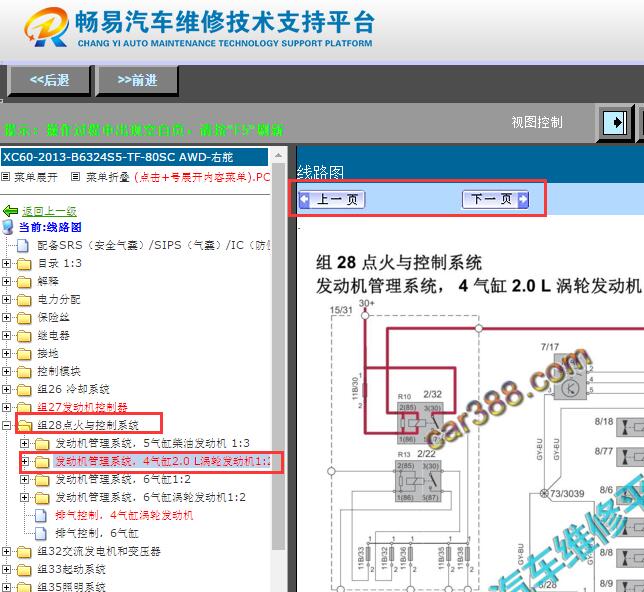Expand 组26 冷却系统 folder
The height and width of the screenshot is (592, 644).
(x=6, y=389)
